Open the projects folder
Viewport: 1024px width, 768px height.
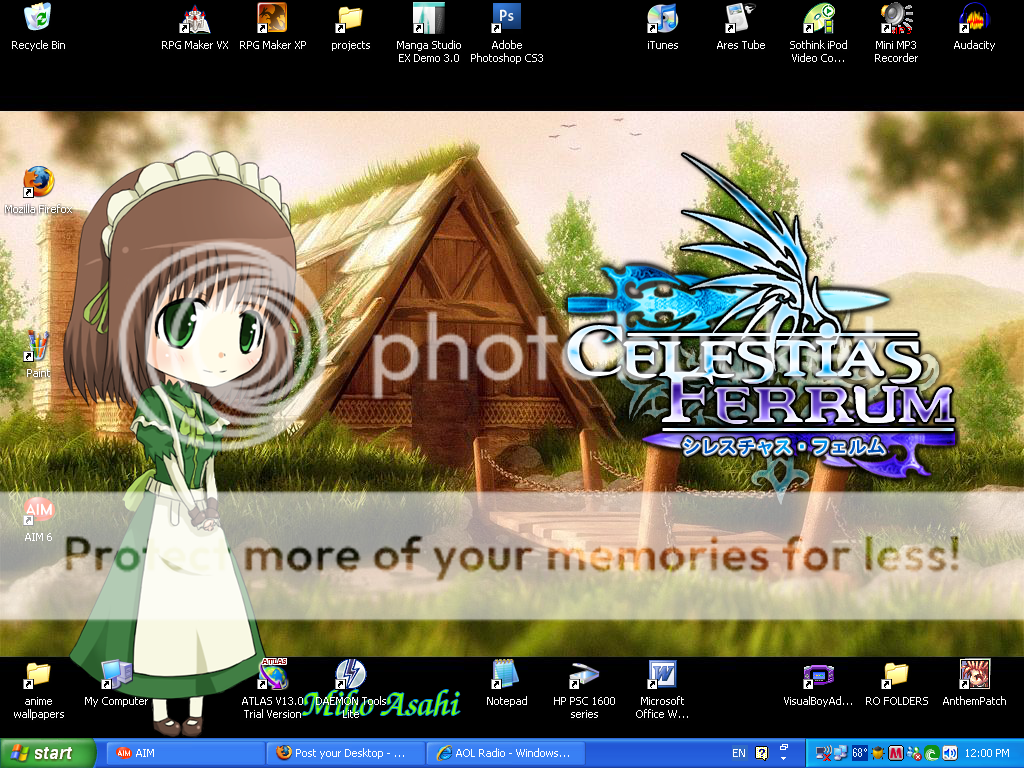click(x=350, y=19)
